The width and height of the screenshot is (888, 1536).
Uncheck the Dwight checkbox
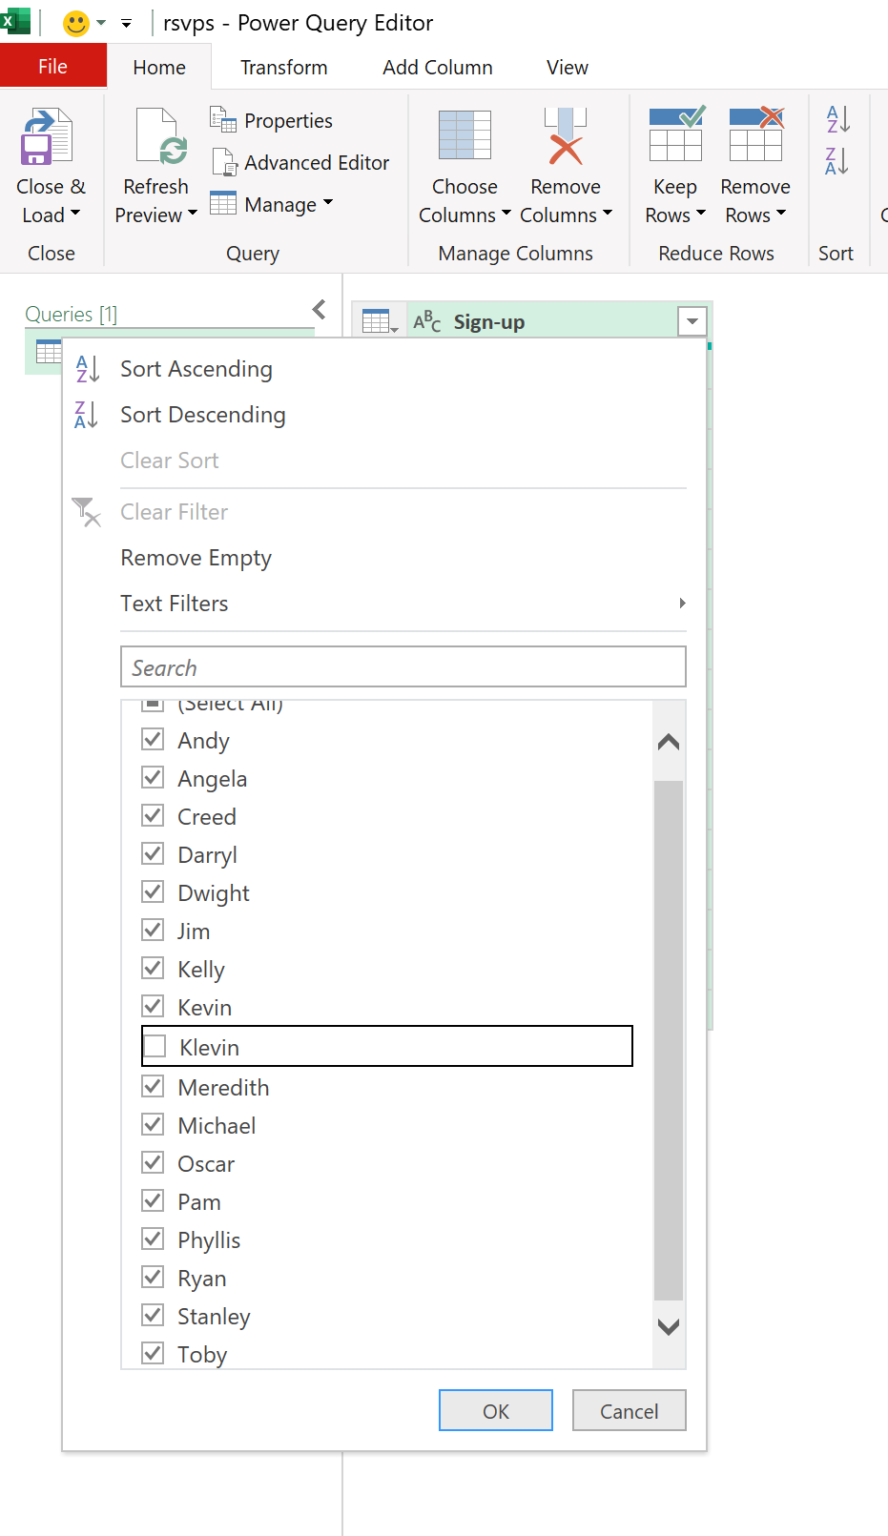tap(153, 892)
